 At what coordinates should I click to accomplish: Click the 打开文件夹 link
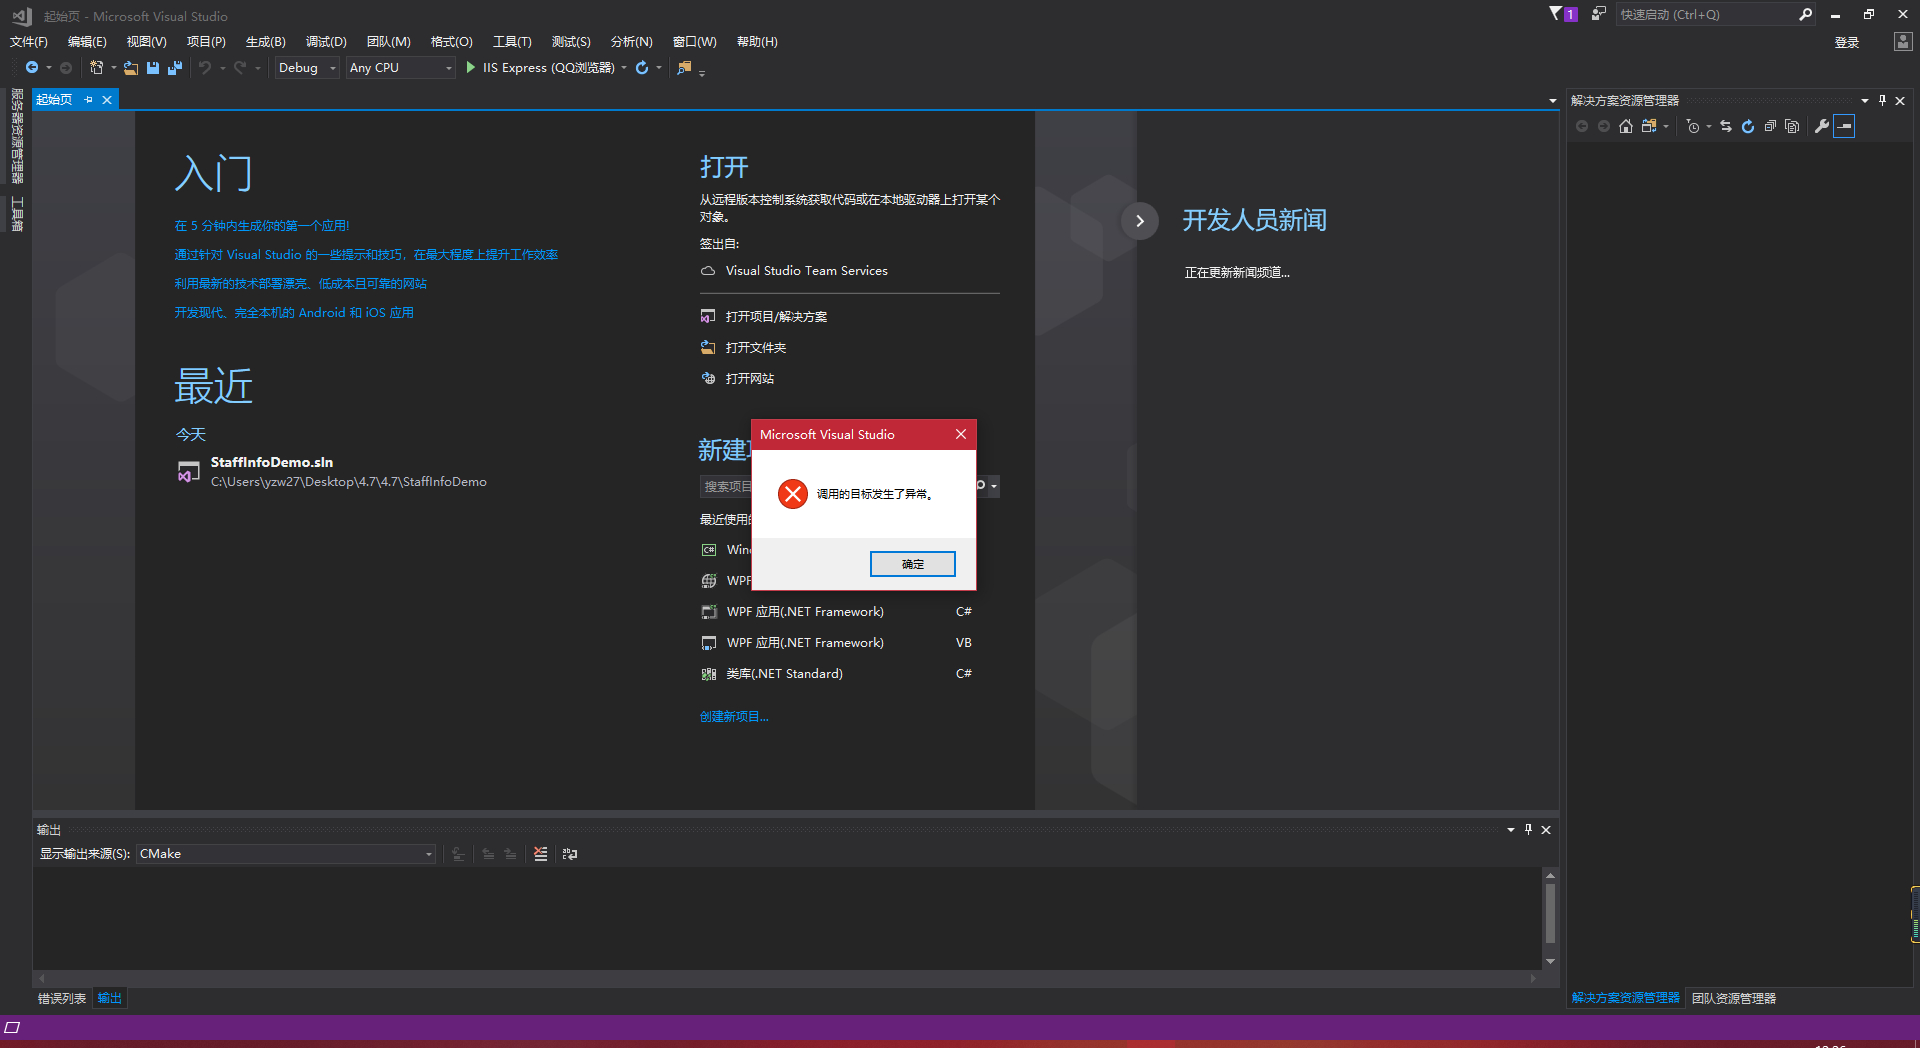pyautogui.click(x=756, y=348)
